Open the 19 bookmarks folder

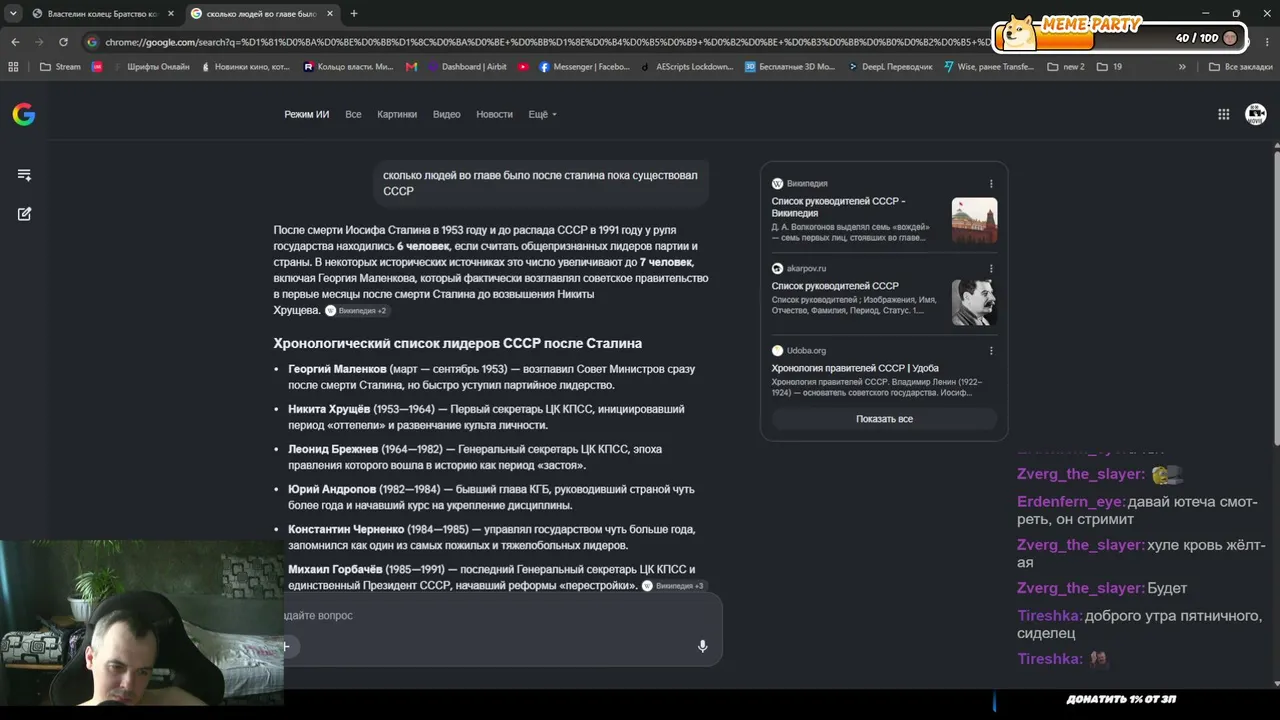click(x=1109, y=67)
